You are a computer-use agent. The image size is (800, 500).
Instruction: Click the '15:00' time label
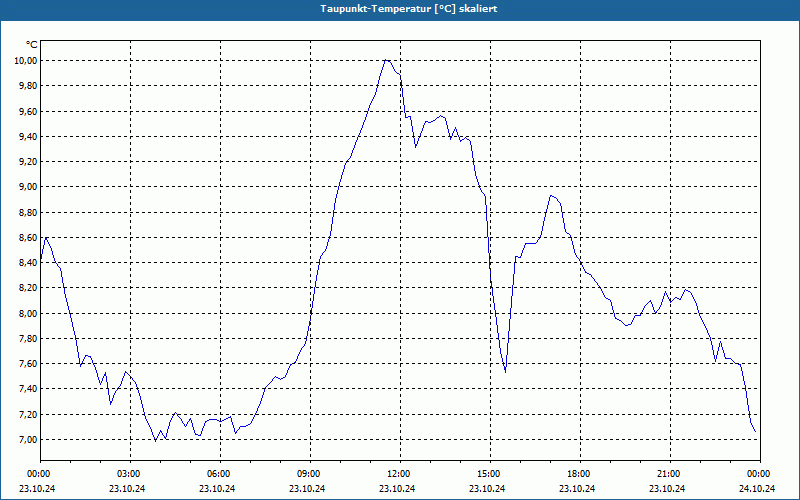coord(490,474)
